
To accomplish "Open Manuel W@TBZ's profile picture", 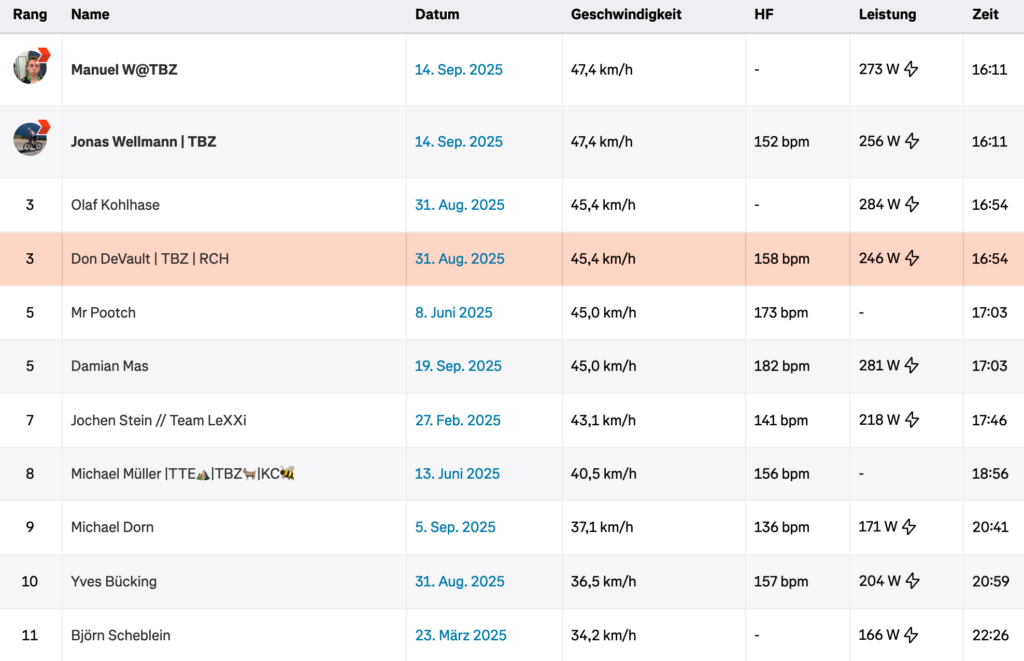I will pos(31,67).
